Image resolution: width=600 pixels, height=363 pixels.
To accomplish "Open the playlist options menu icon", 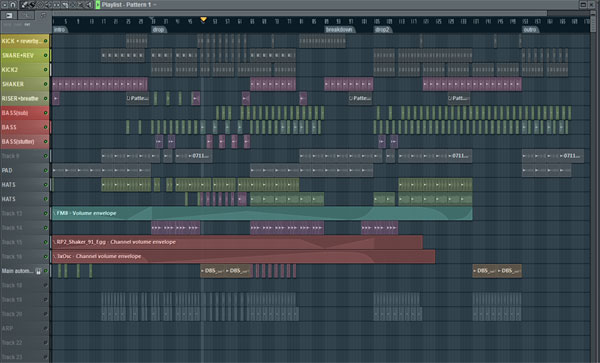I will point(5,5).
